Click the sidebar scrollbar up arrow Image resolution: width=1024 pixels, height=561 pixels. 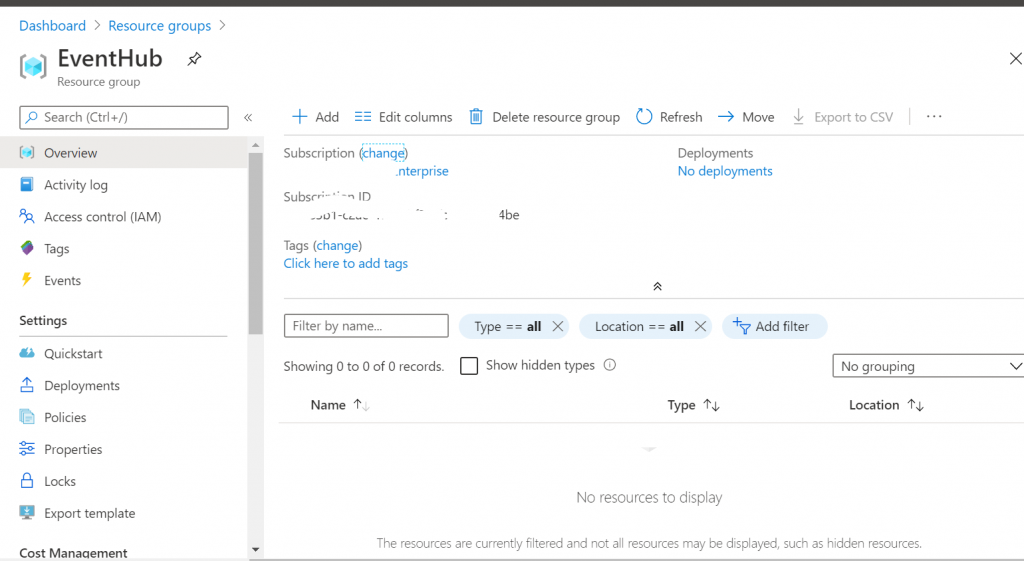(255, 145)
